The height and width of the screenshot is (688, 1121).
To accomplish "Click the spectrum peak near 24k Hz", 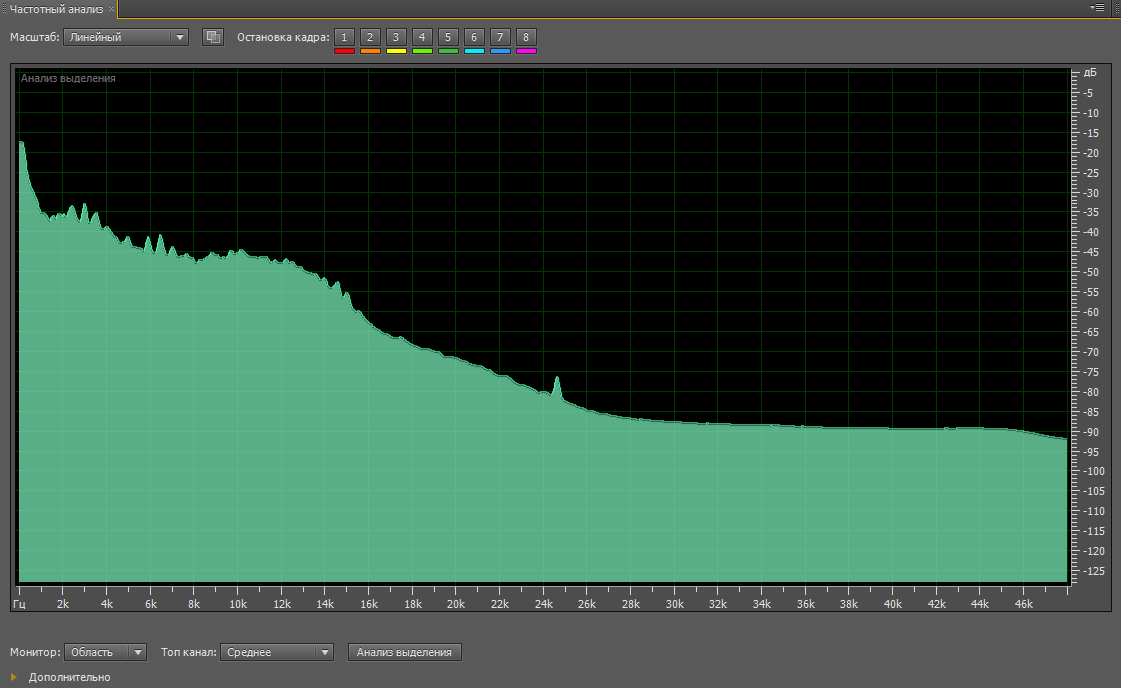I will coord(557,380).
